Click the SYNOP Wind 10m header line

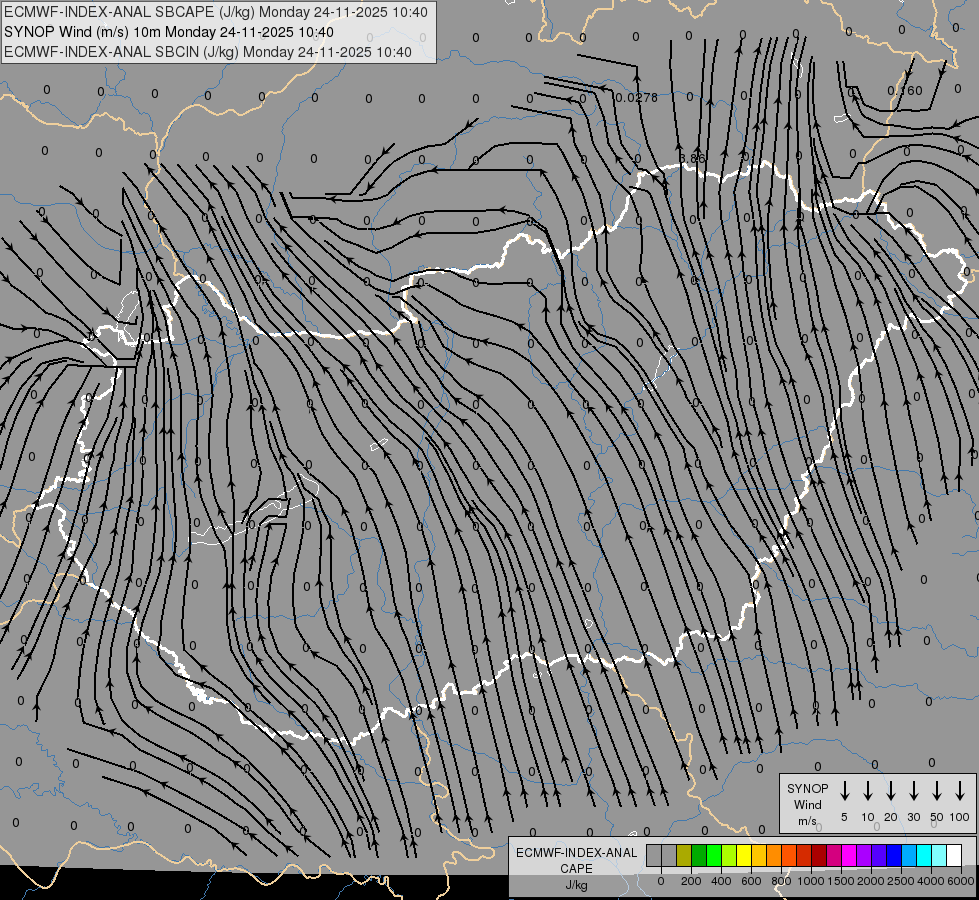pyautogui.click(x=169, y=32)
